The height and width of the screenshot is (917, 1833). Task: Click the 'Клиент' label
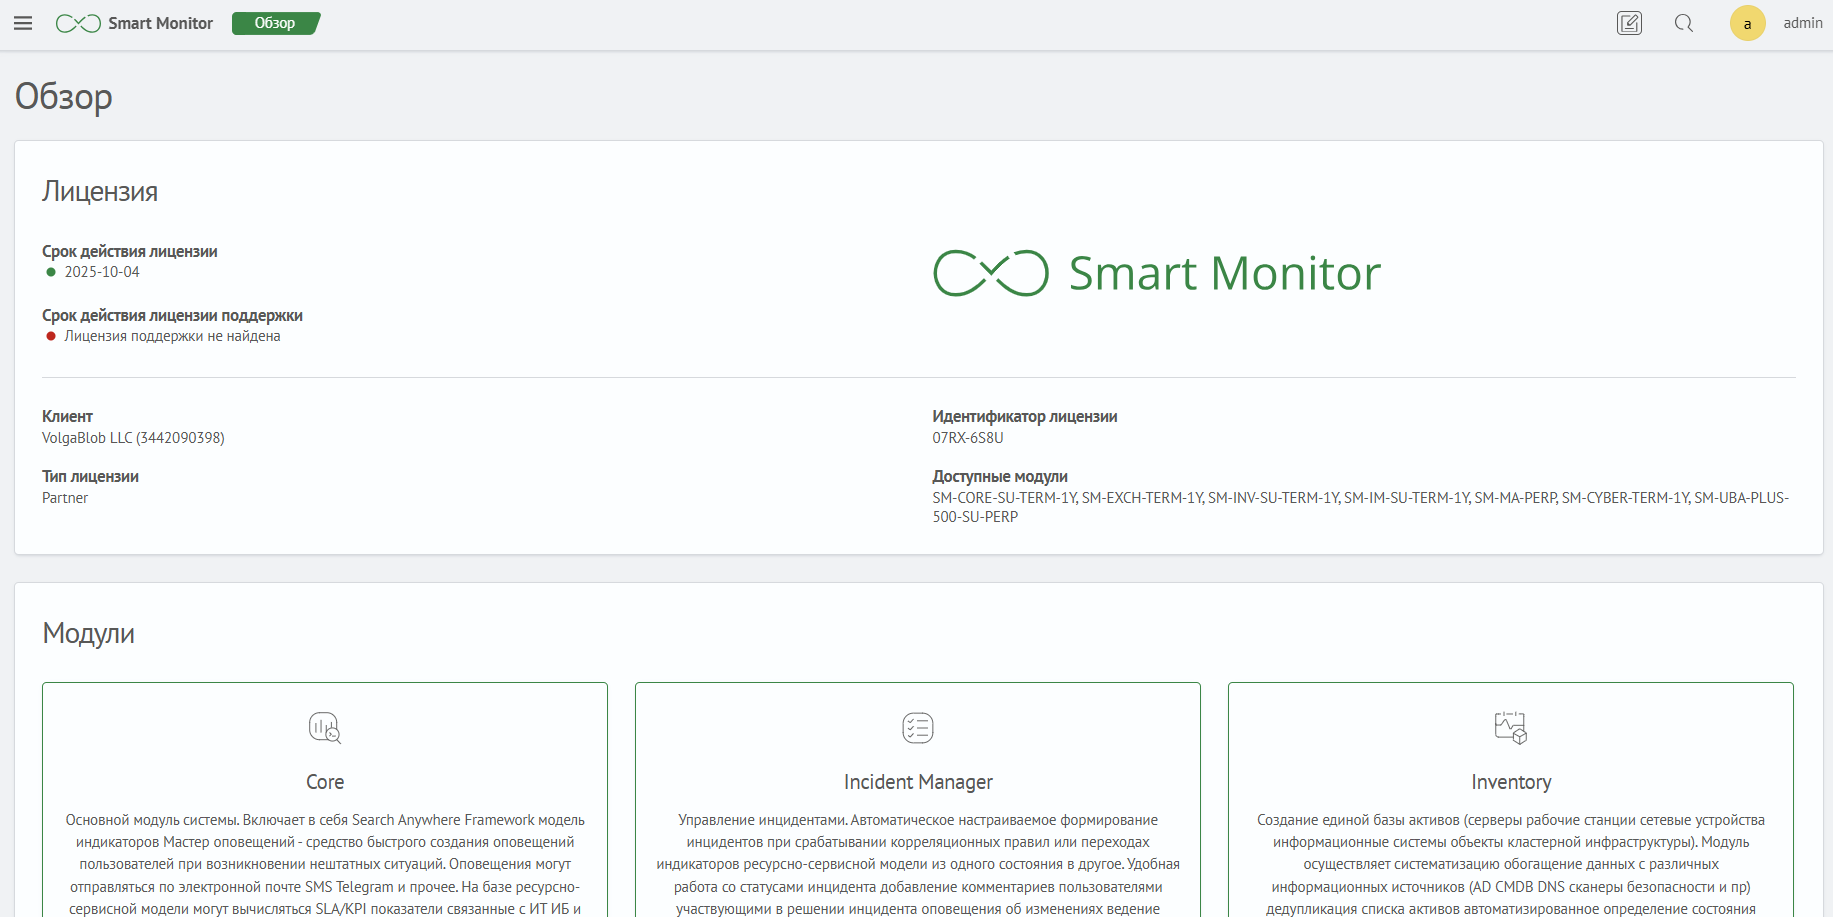pos(67,417)
